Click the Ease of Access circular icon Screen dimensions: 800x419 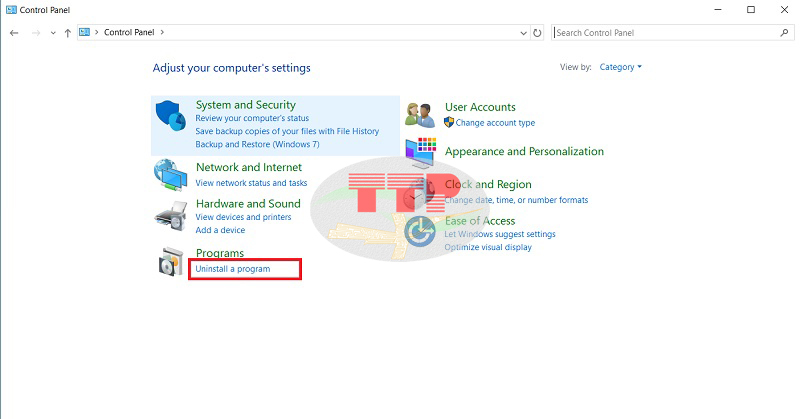(419, 232)
